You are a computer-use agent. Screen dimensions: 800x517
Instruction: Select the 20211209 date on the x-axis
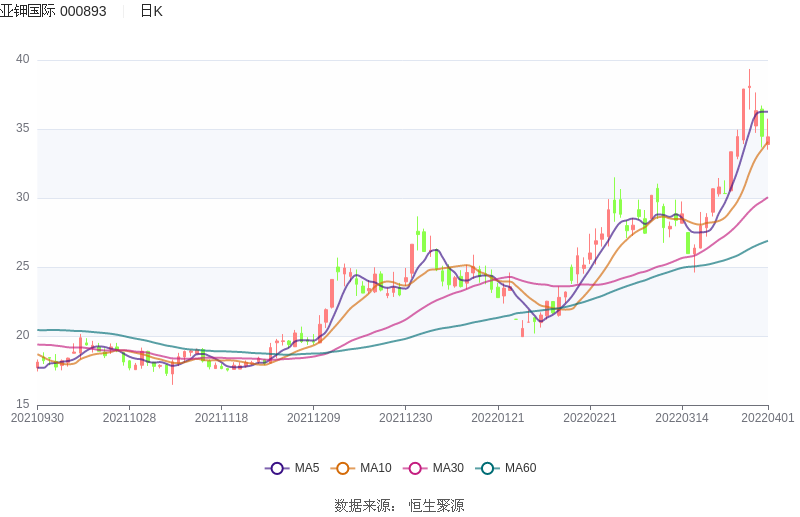(x=314, y=418)
